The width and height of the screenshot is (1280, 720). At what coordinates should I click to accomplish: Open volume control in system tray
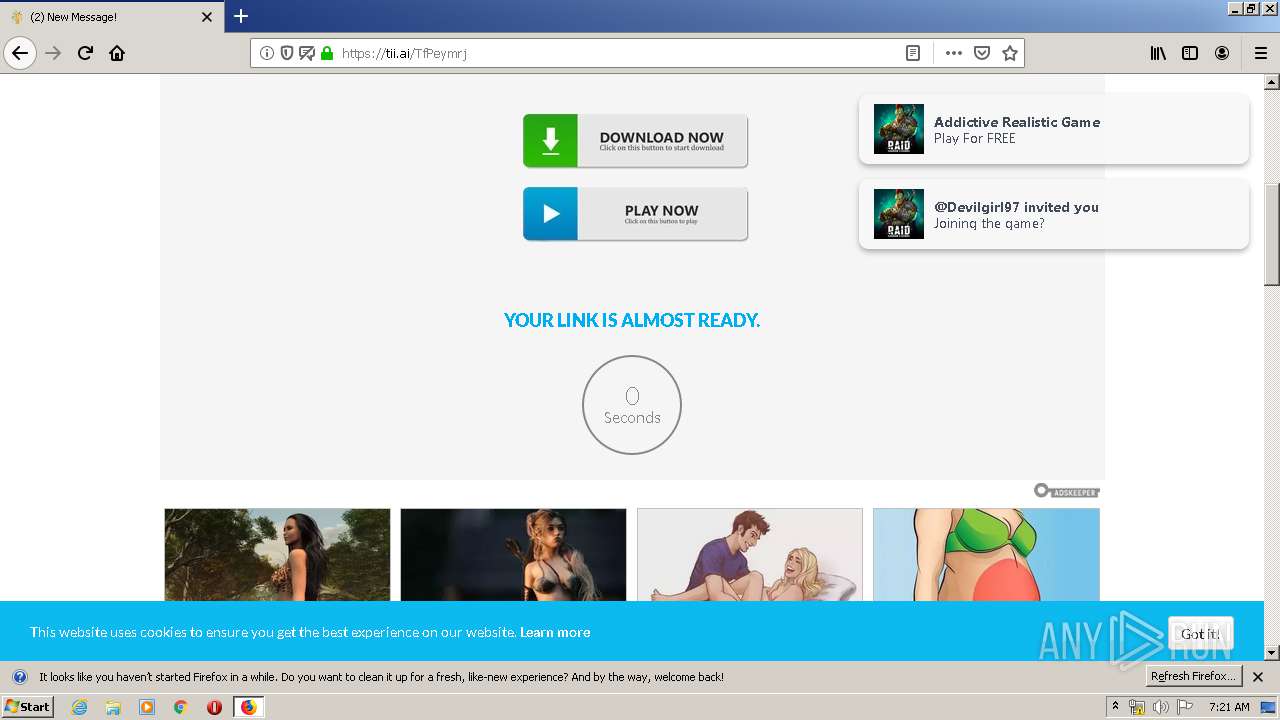pos(1161,707)
